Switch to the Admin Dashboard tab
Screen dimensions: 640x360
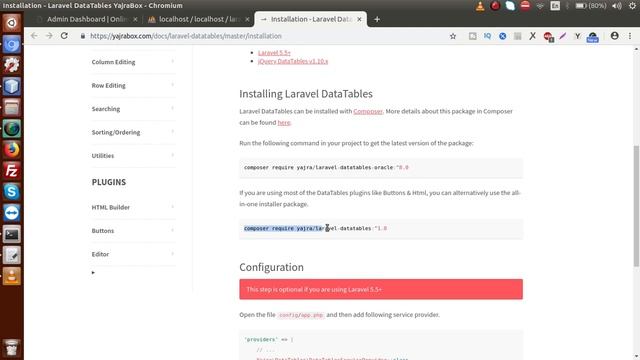tap(87, 19)
